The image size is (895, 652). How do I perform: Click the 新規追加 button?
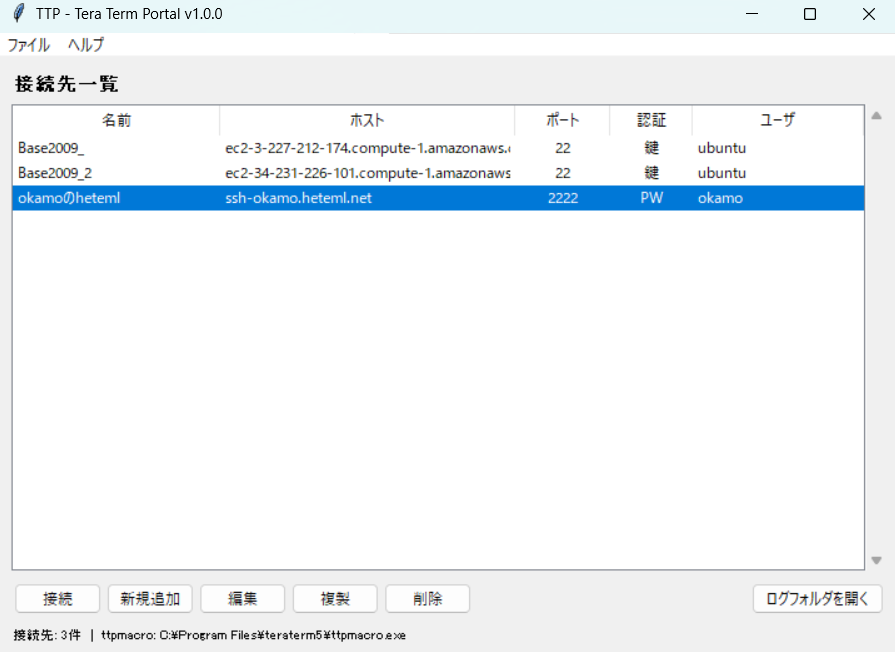click(x=150, y=598)
